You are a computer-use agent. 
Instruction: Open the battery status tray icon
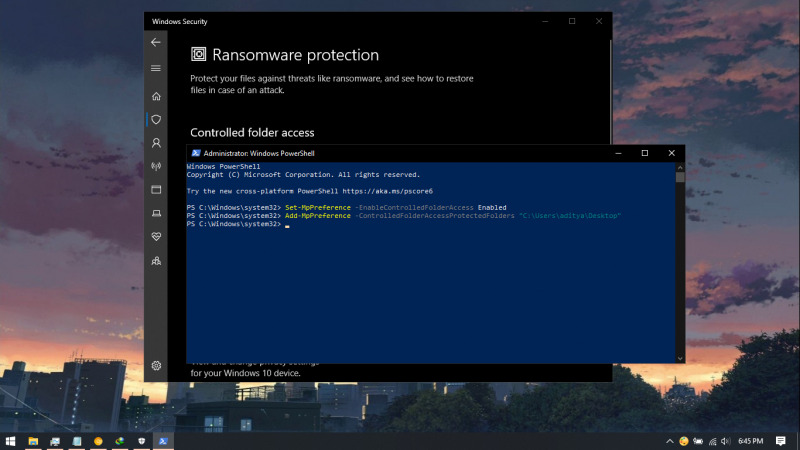coord(698,441)
